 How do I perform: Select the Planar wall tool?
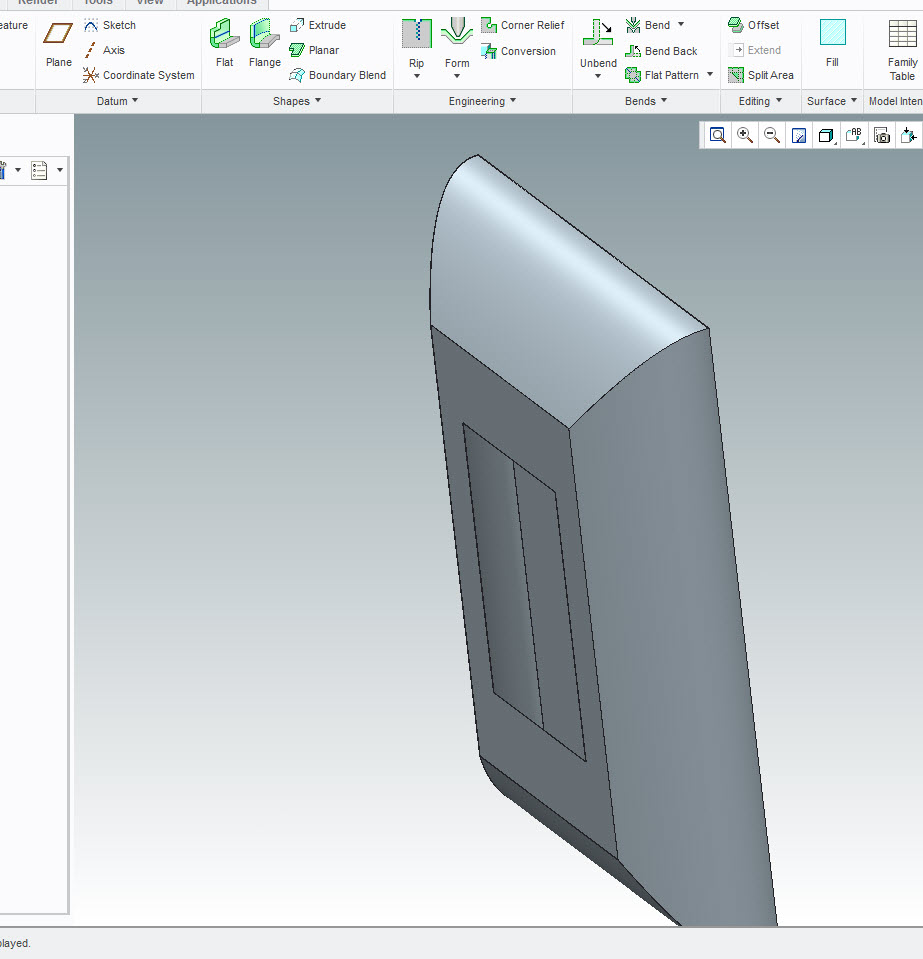(x=314, y=50)
